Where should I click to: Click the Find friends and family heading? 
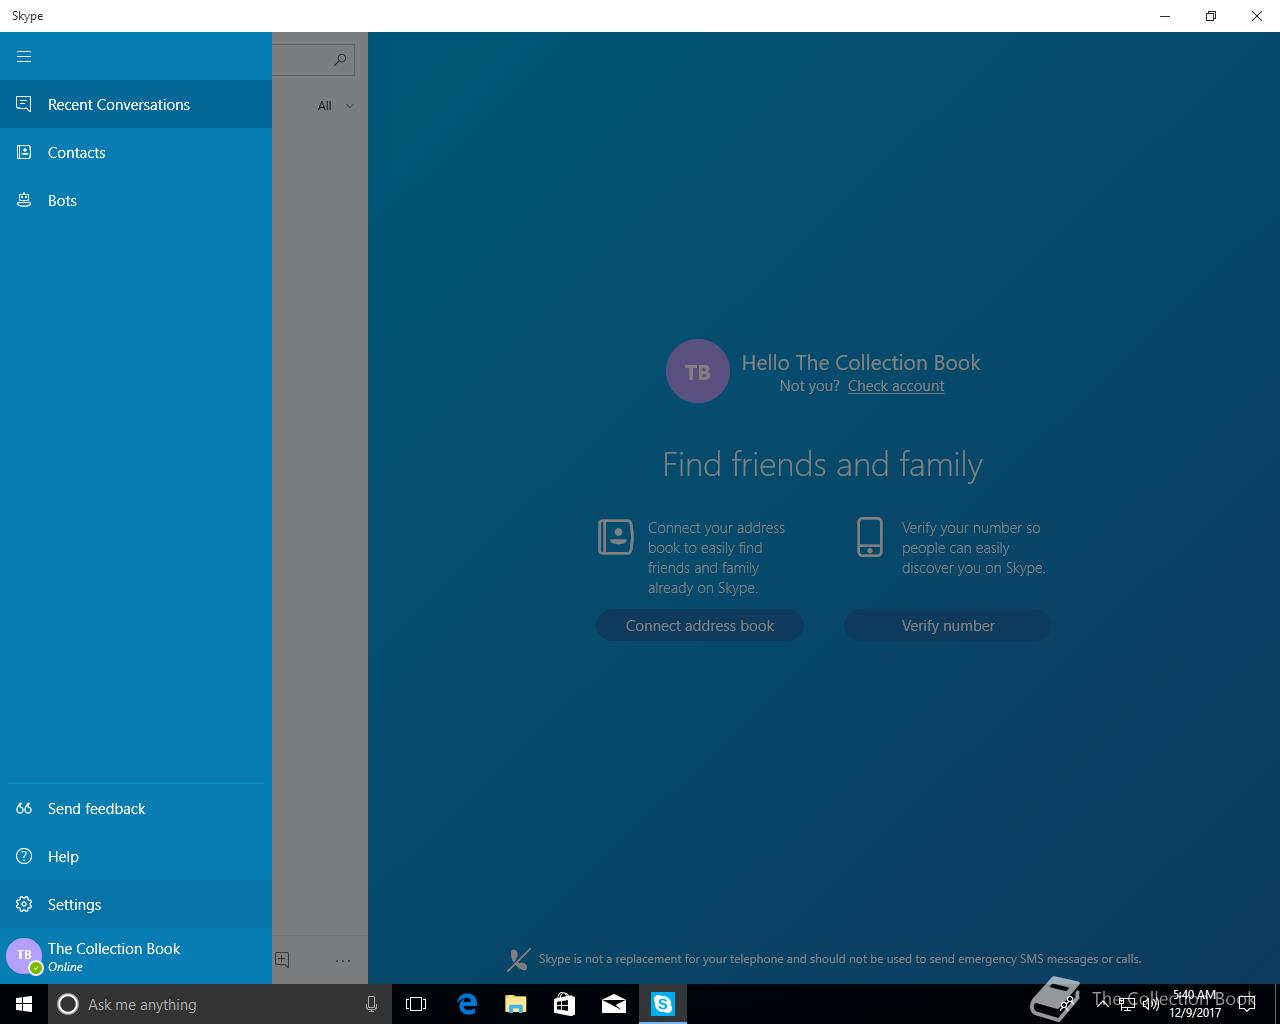(823, 464)
